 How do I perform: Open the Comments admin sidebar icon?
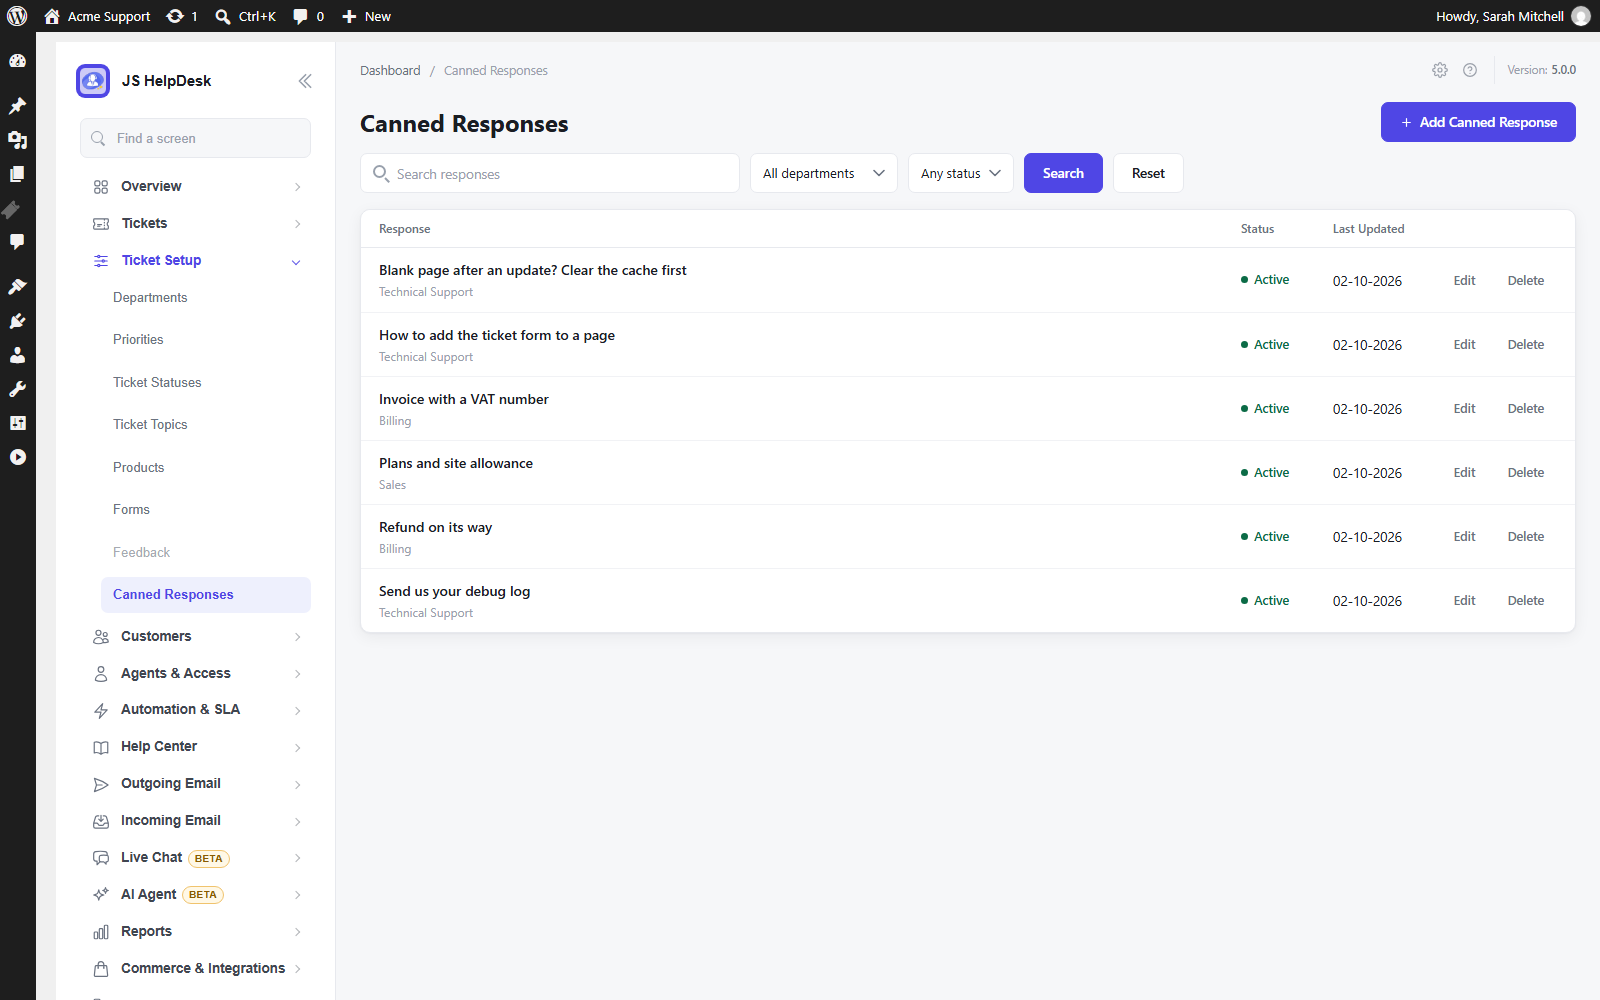(x=17, y=242)
